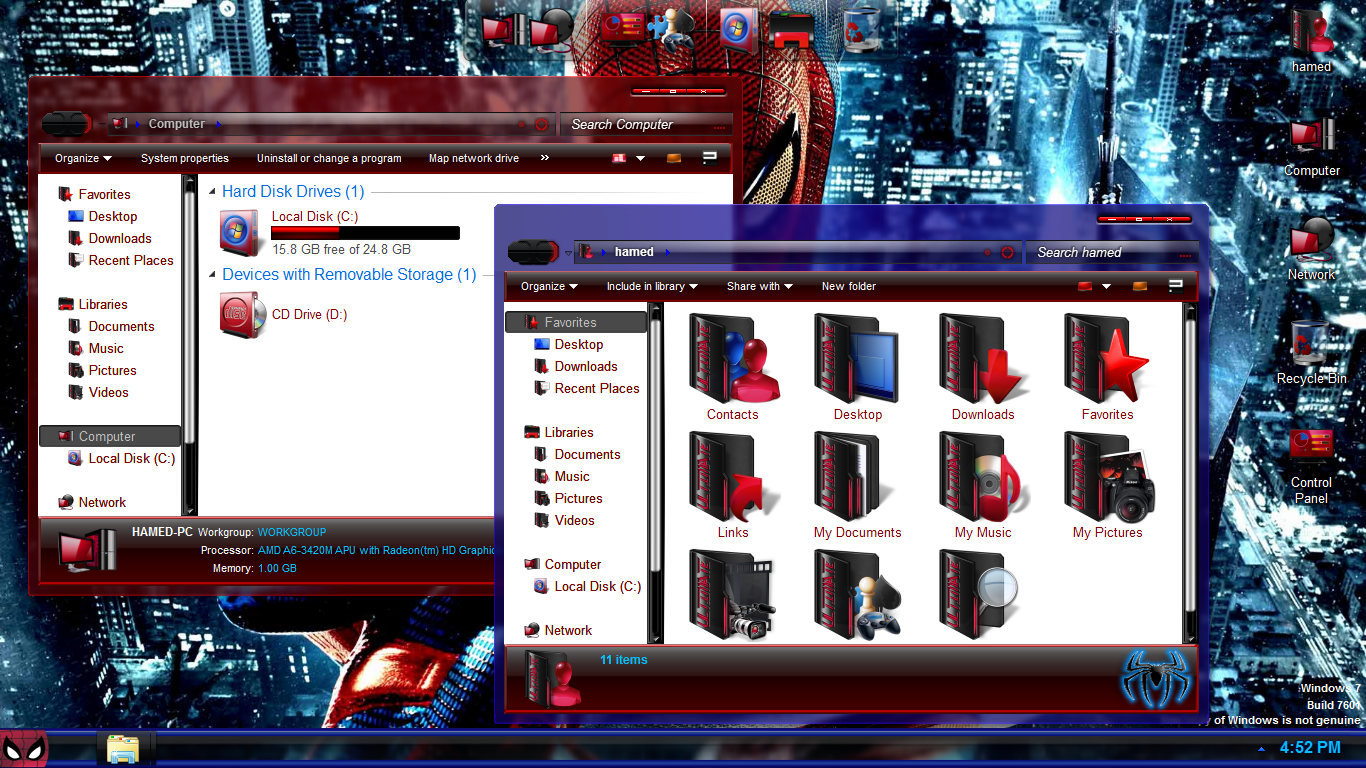This screenshot has height=768, width=1366.
Task: Collapse the Hard Disk Drives group
Action: point(212,192)
